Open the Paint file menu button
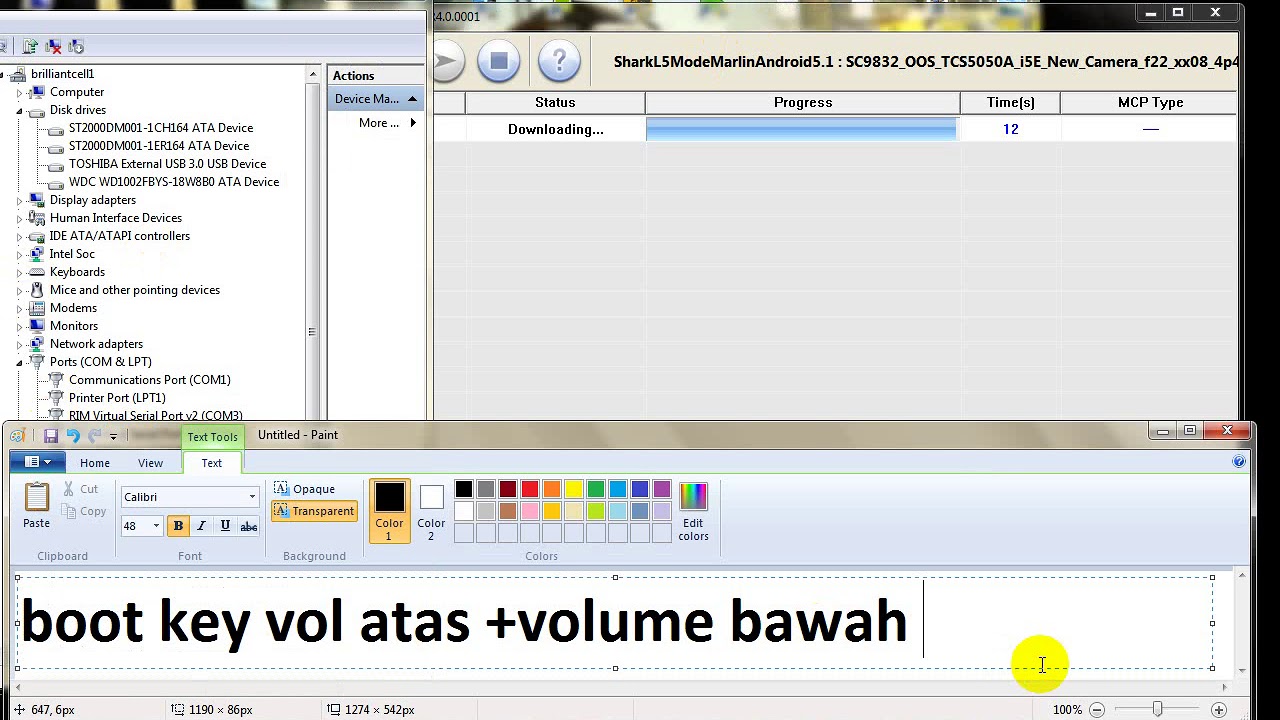The height and width of the screenshot is (720, 1280). [x=38, y=462]
